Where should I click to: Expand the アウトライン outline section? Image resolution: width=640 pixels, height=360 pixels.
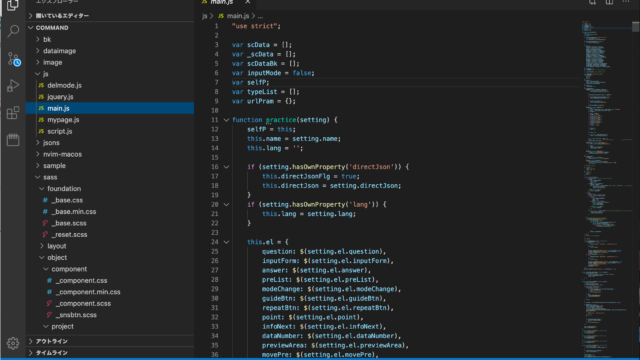[30, 341]
